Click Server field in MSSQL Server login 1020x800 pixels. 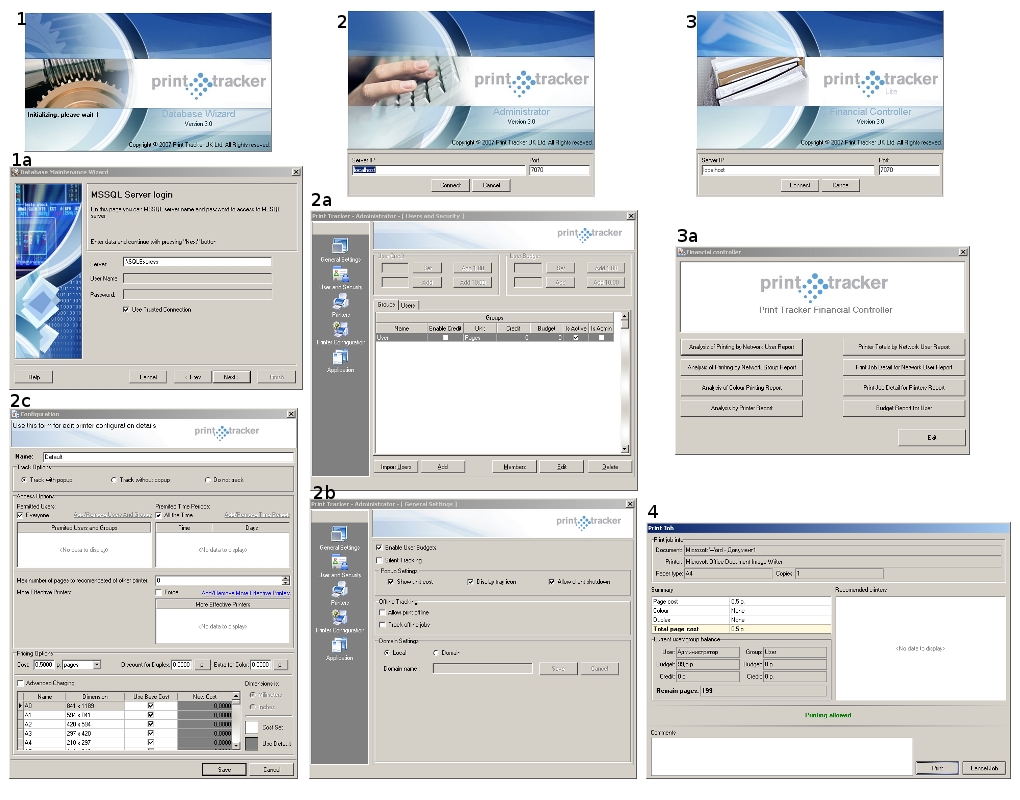pyautogui.click(x=197, y=261)
